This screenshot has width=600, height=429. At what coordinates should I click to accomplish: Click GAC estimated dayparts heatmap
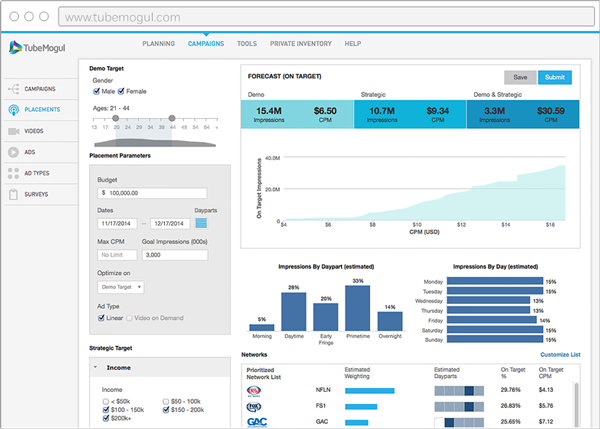tap(459, 422)
